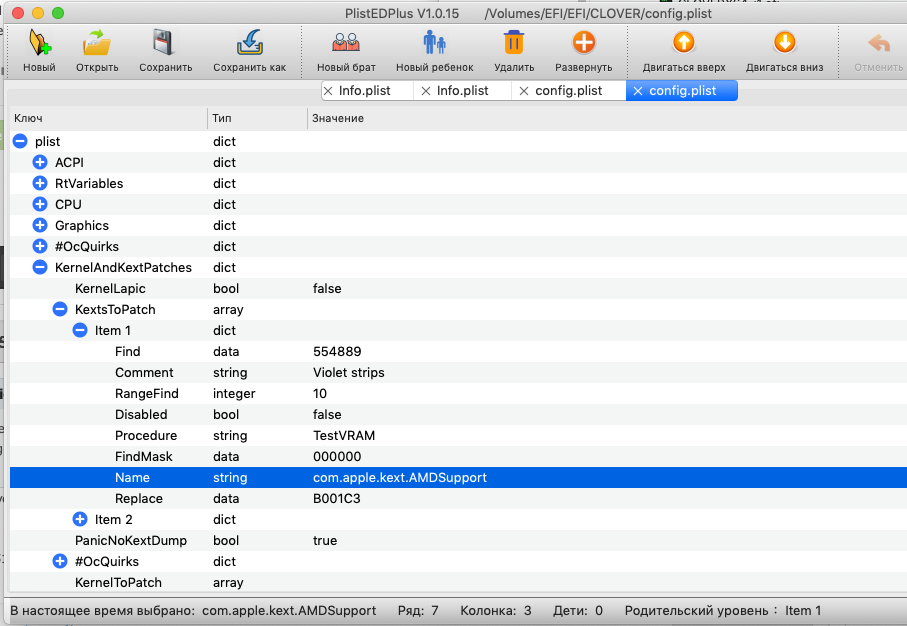The height and width of the screenshot is (626, 907).
Task: Expand the CPU node
Action: click(40, 204)
